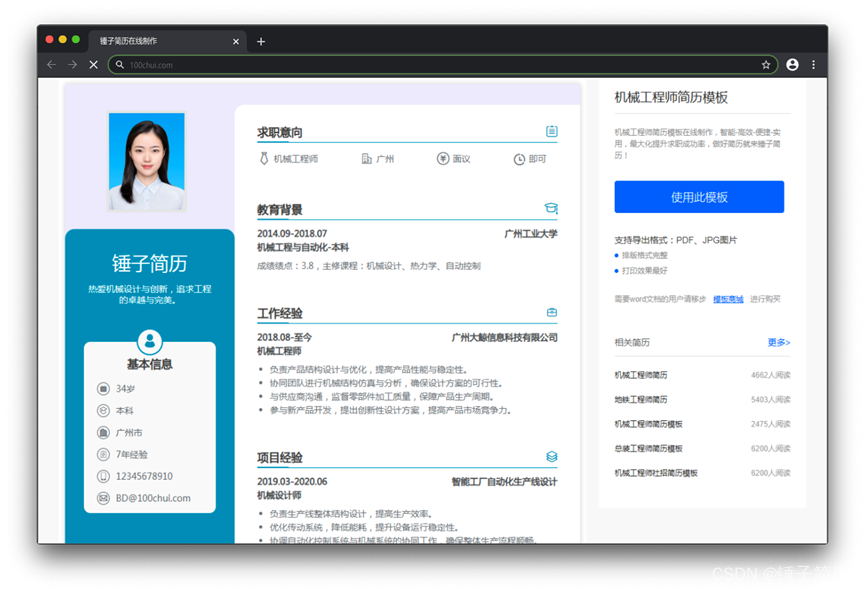
Task: Click the location icon next to 广州市
Action: (103, 432)
